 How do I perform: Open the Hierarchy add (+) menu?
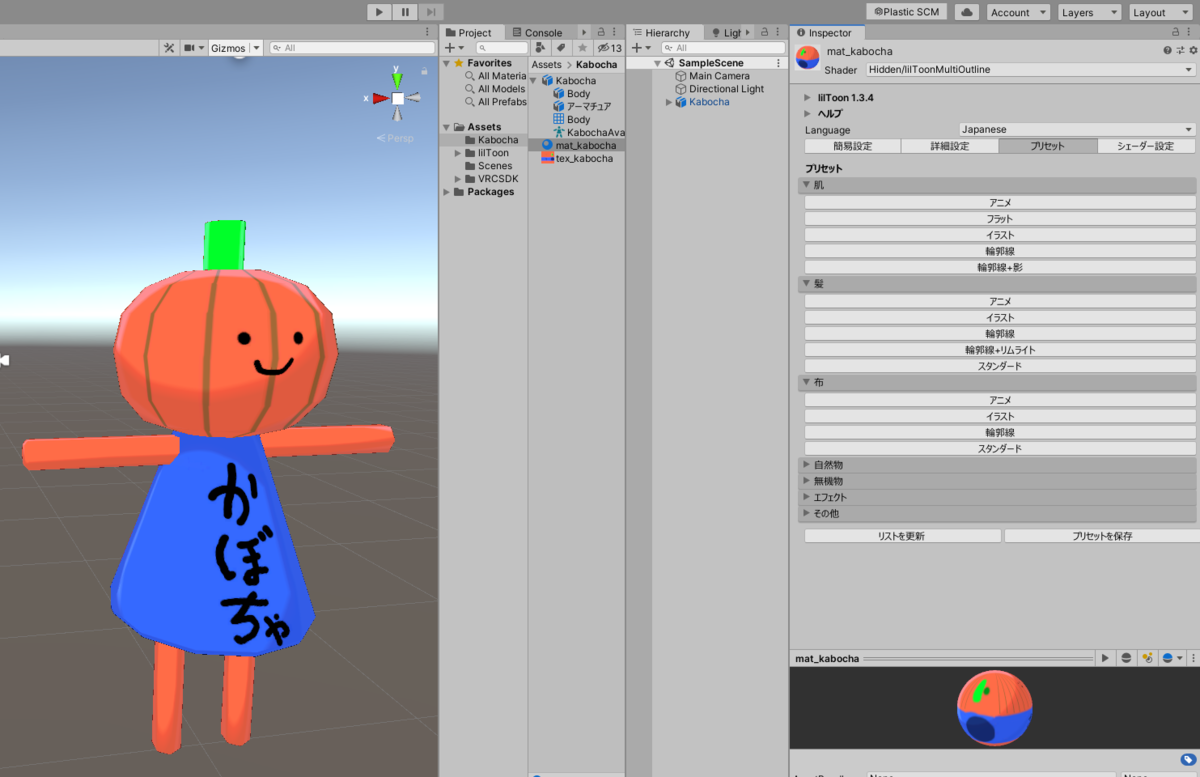(641, 48)
